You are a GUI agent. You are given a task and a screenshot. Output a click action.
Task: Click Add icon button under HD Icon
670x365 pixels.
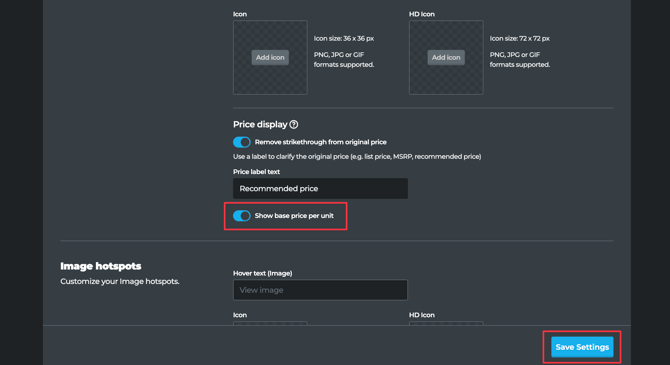[x=446, y=57]
